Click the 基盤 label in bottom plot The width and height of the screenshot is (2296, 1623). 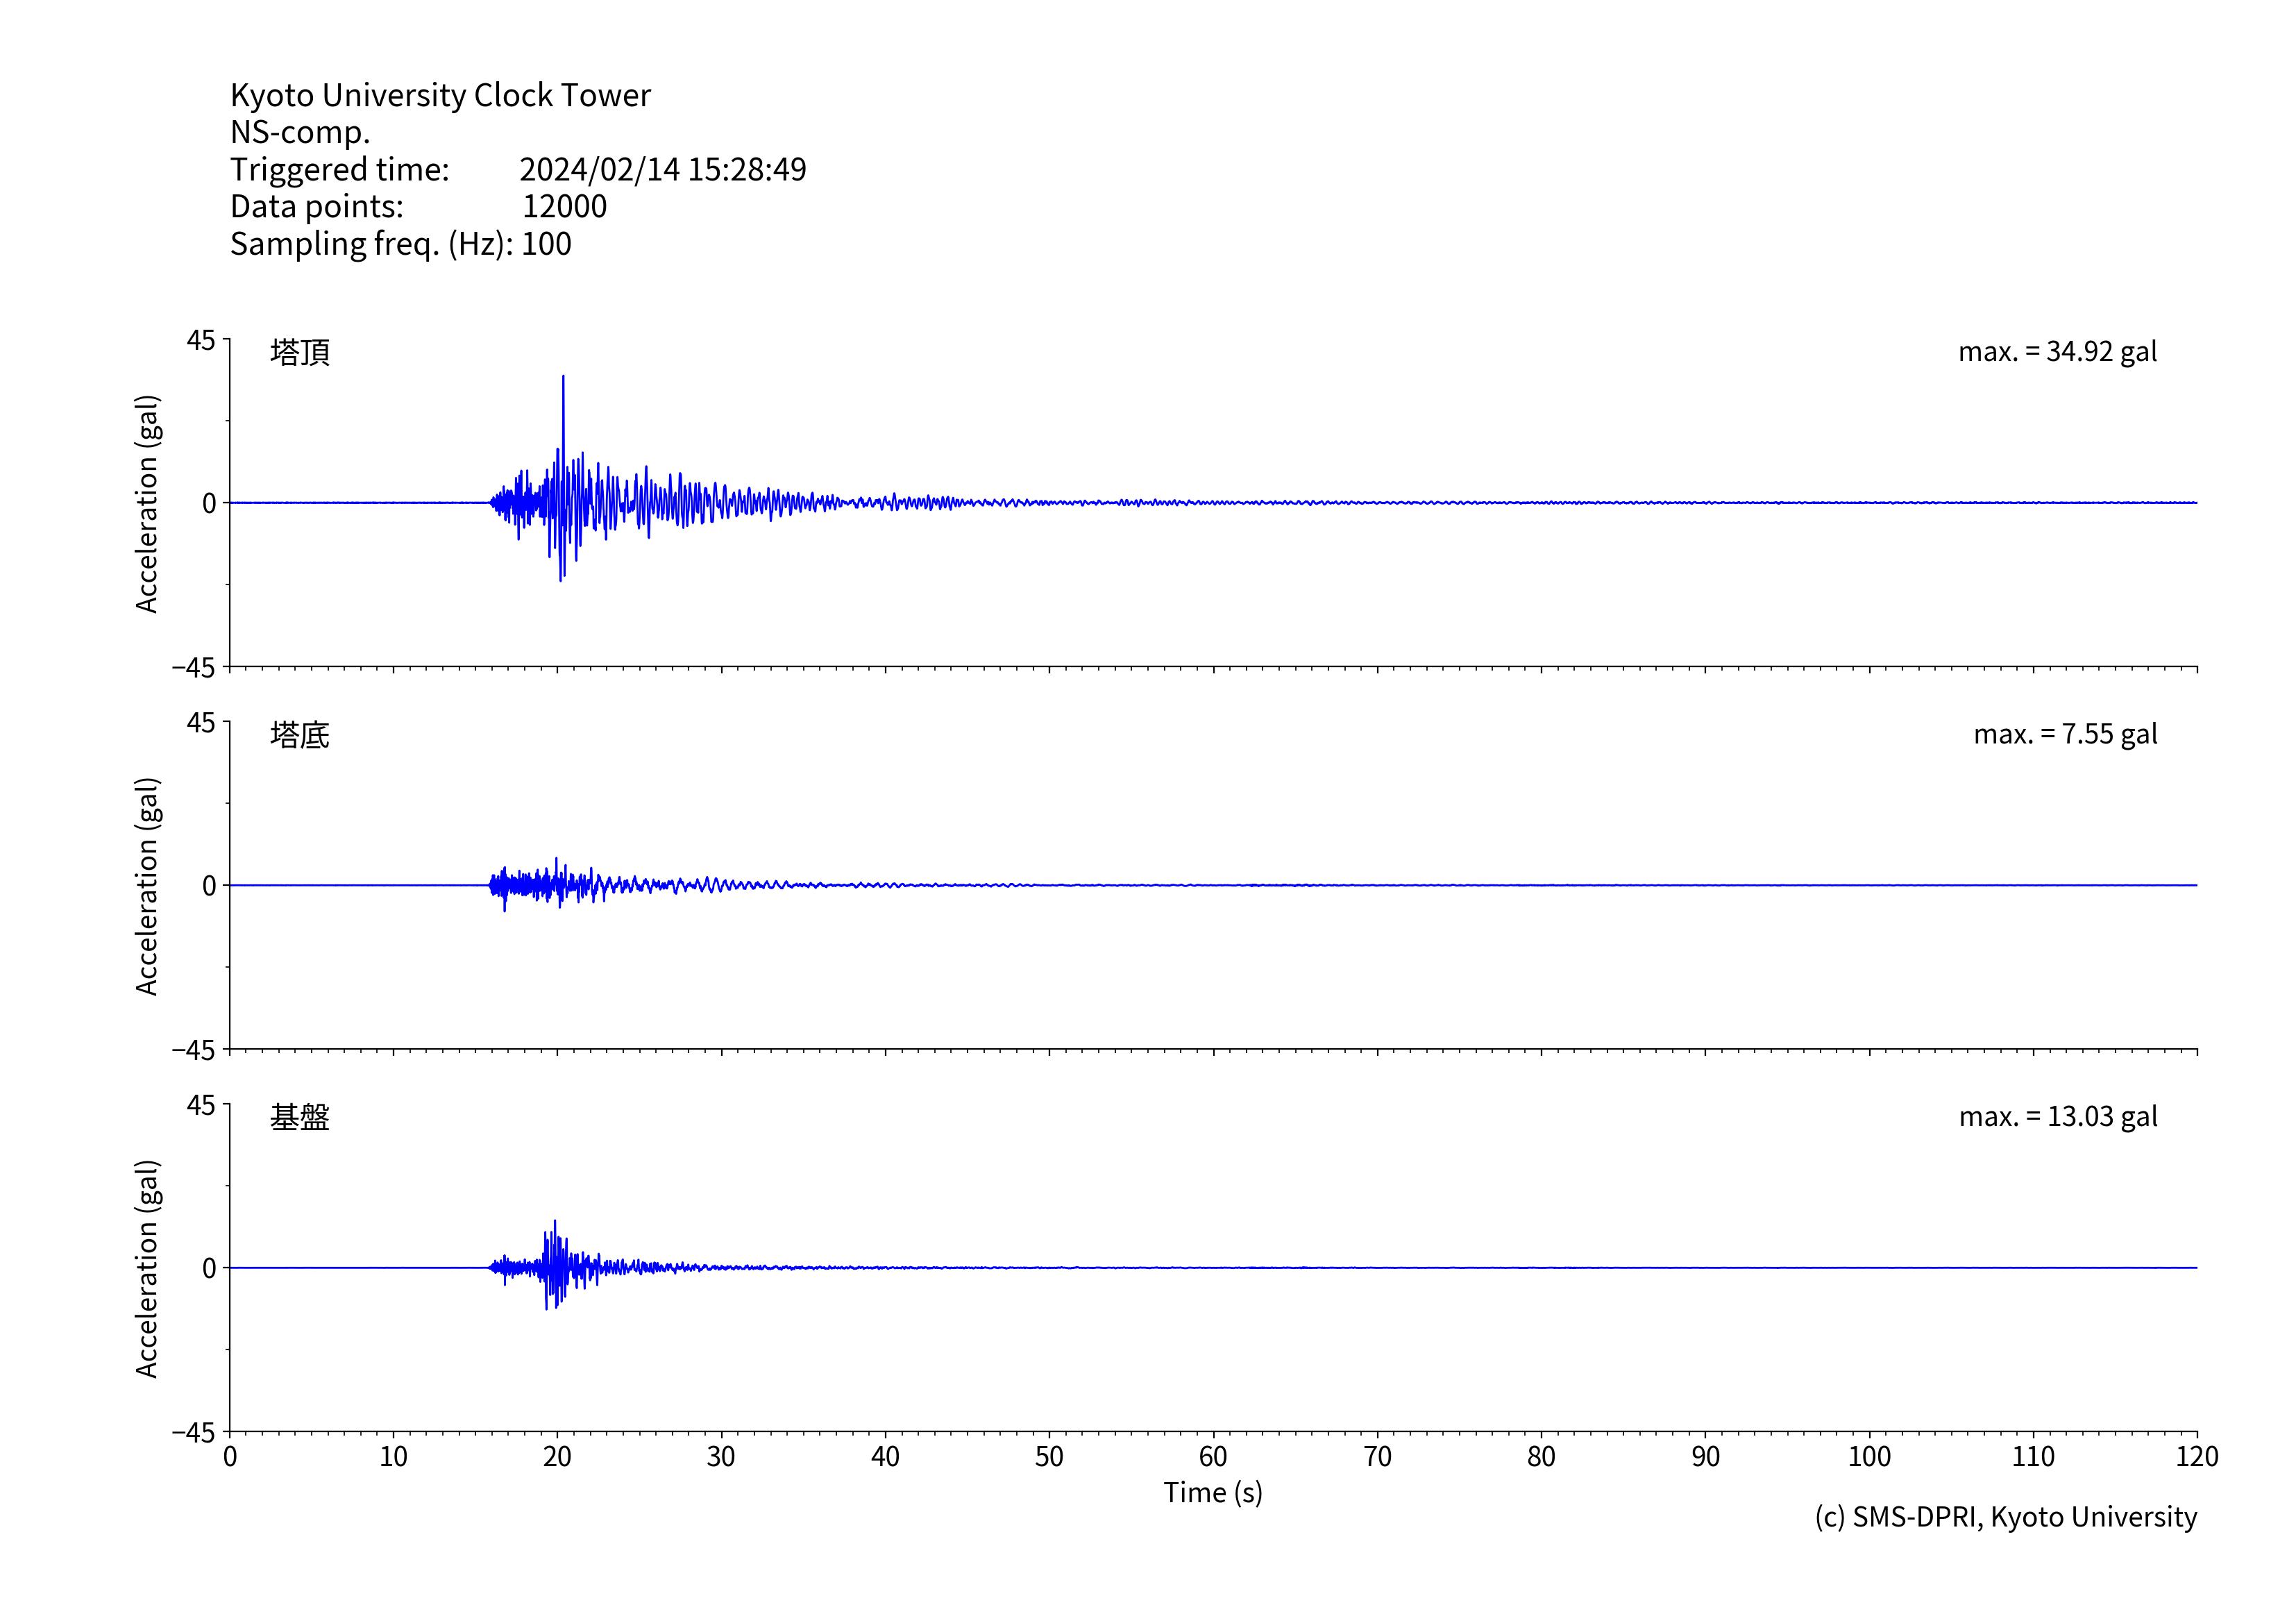point(299,1117)
